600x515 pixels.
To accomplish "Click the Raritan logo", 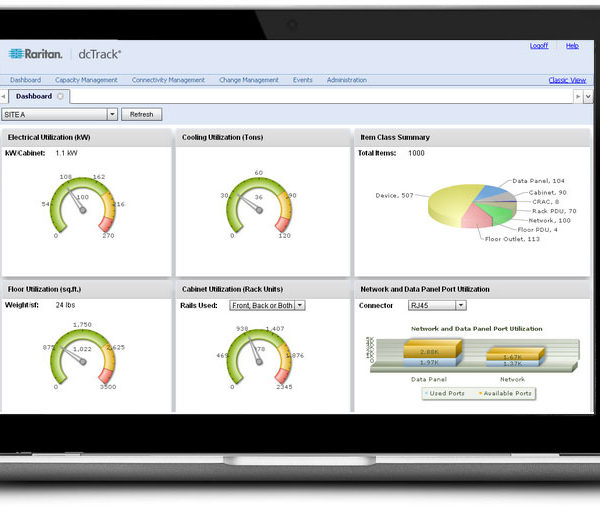I will (35, 54).
